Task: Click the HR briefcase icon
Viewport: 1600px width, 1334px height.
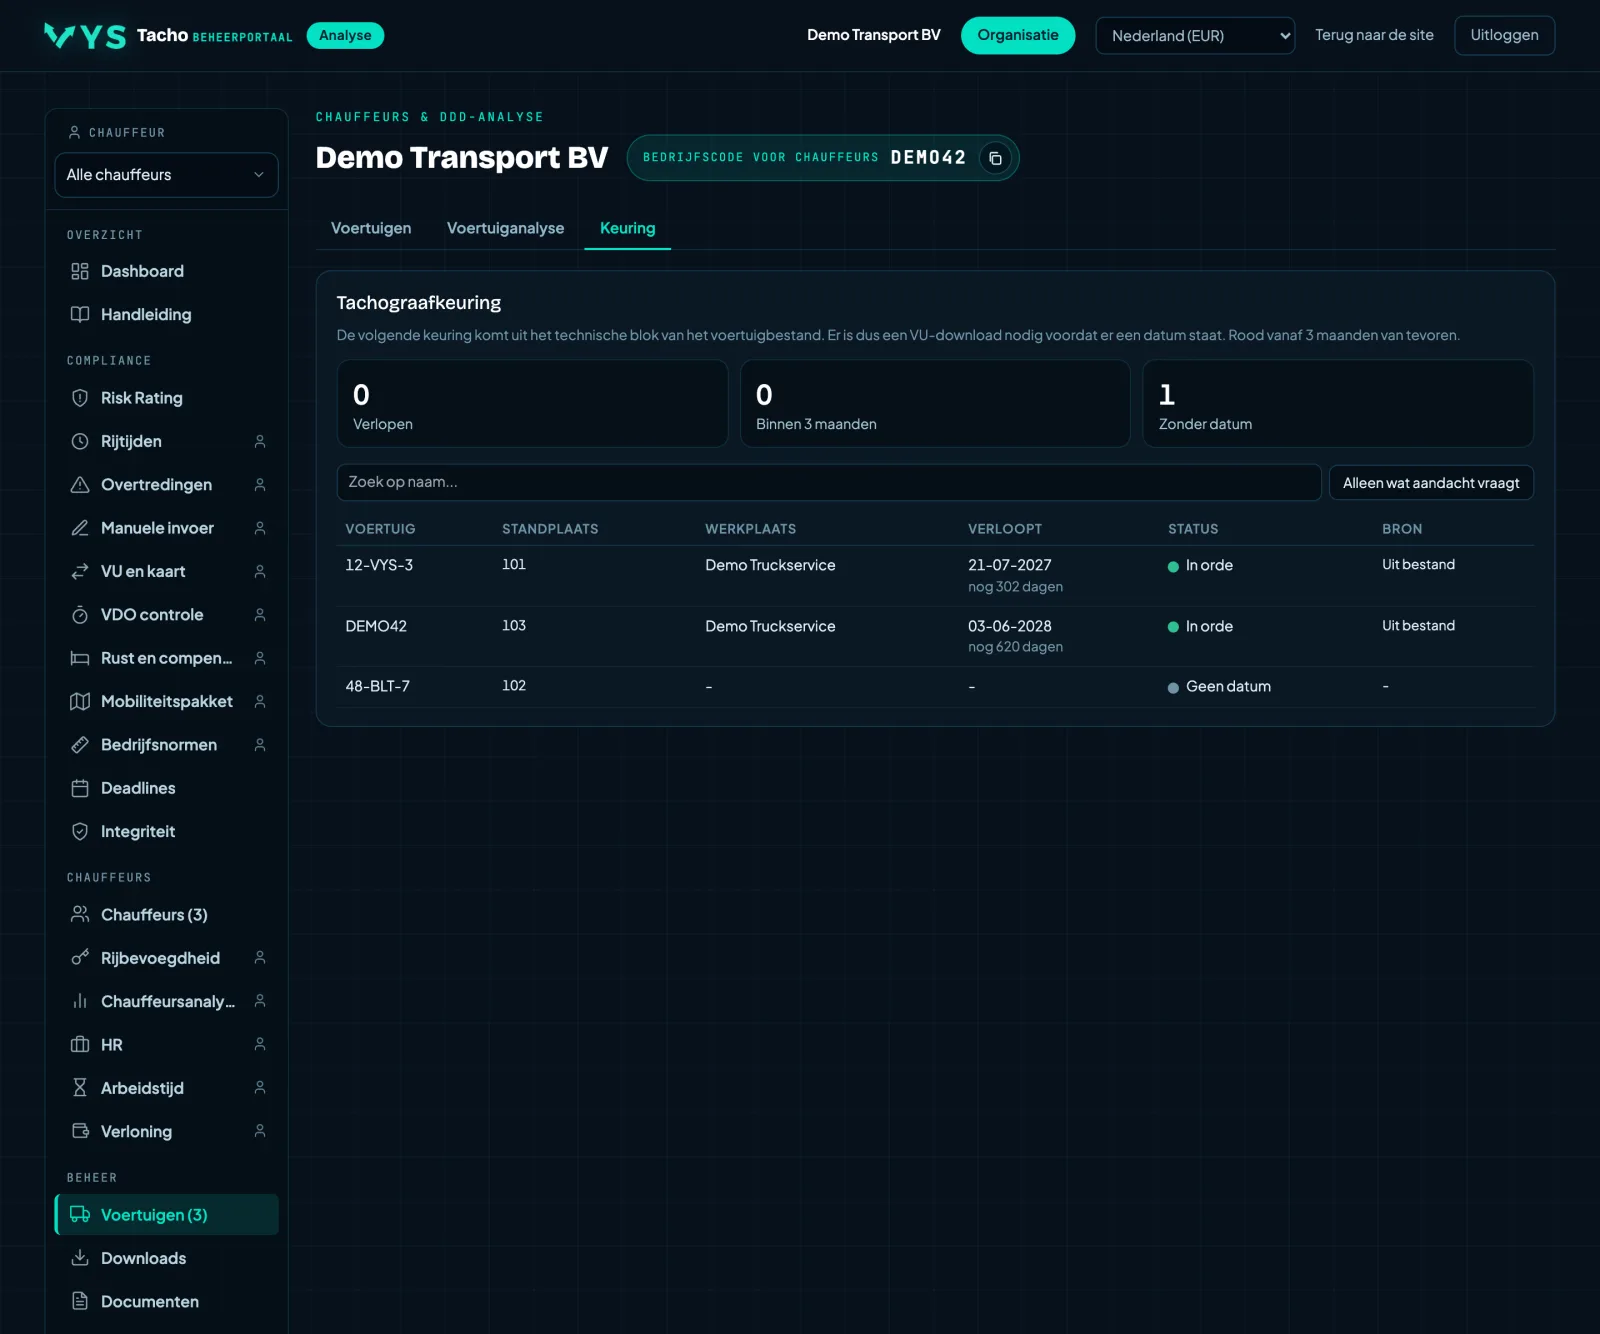Action: tap(80, 1044)
